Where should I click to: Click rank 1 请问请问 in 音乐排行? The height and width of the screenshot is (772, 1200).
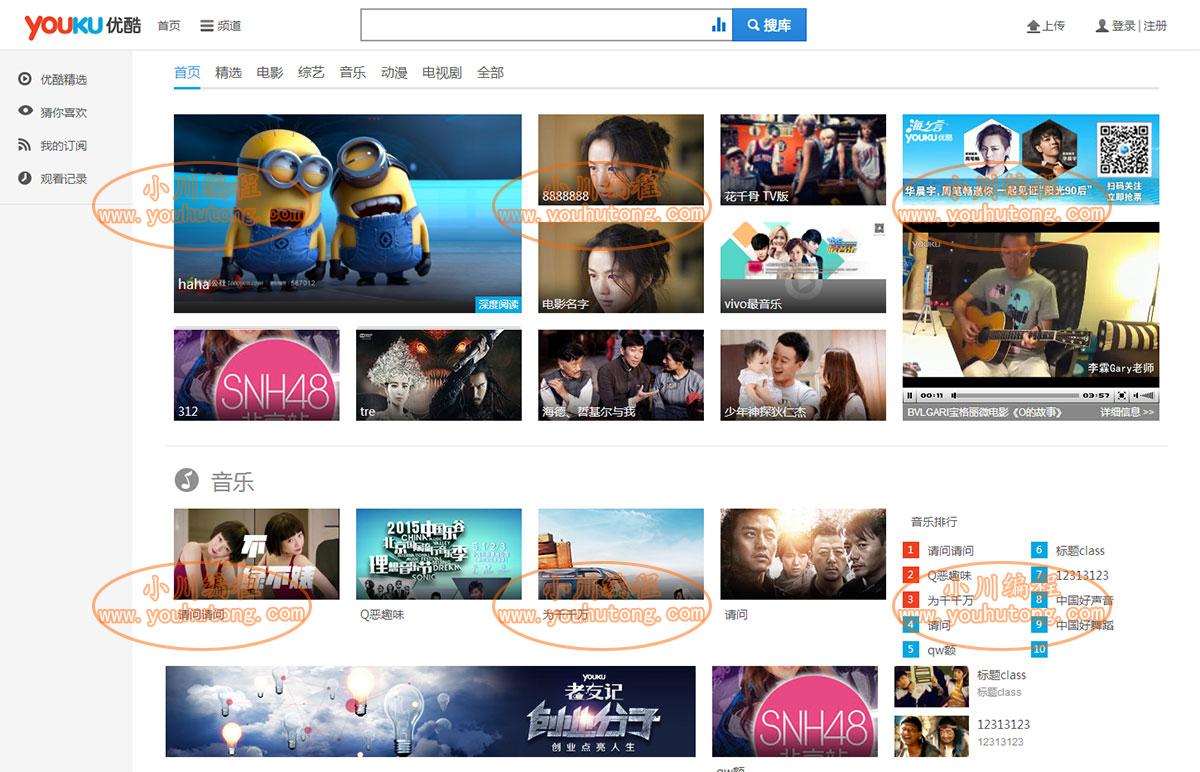[x=950, y=551]
